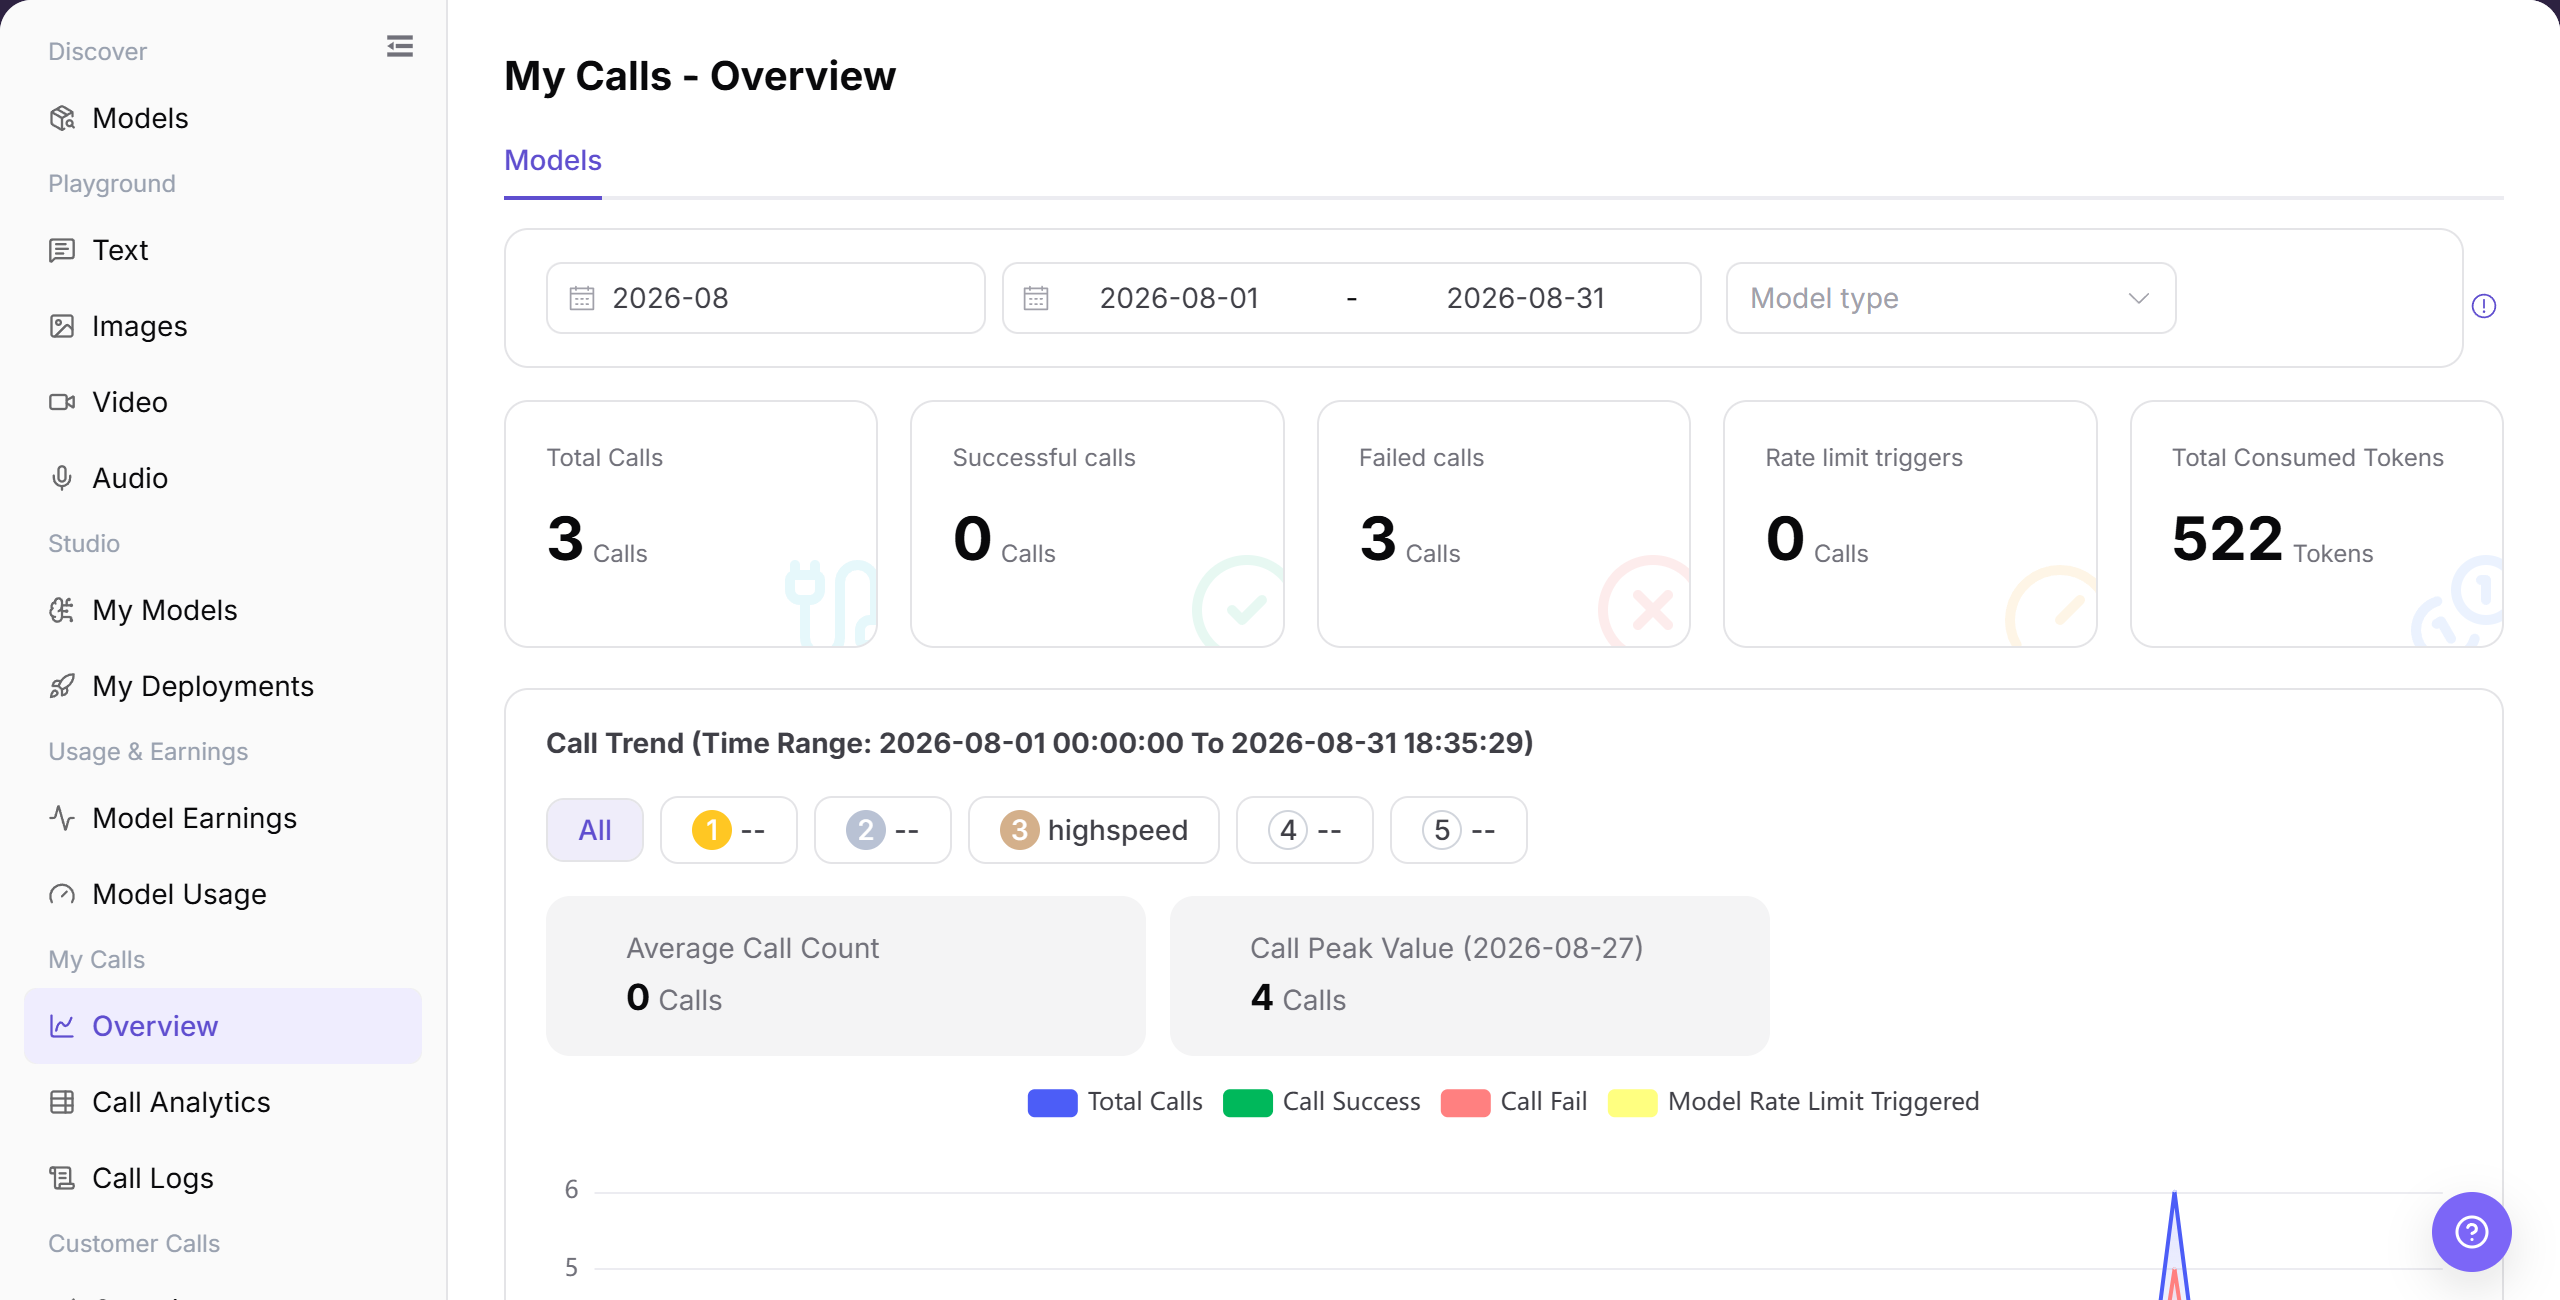Open My Models page
This screenshot has width=2560, height=1300.
[223, 610]
